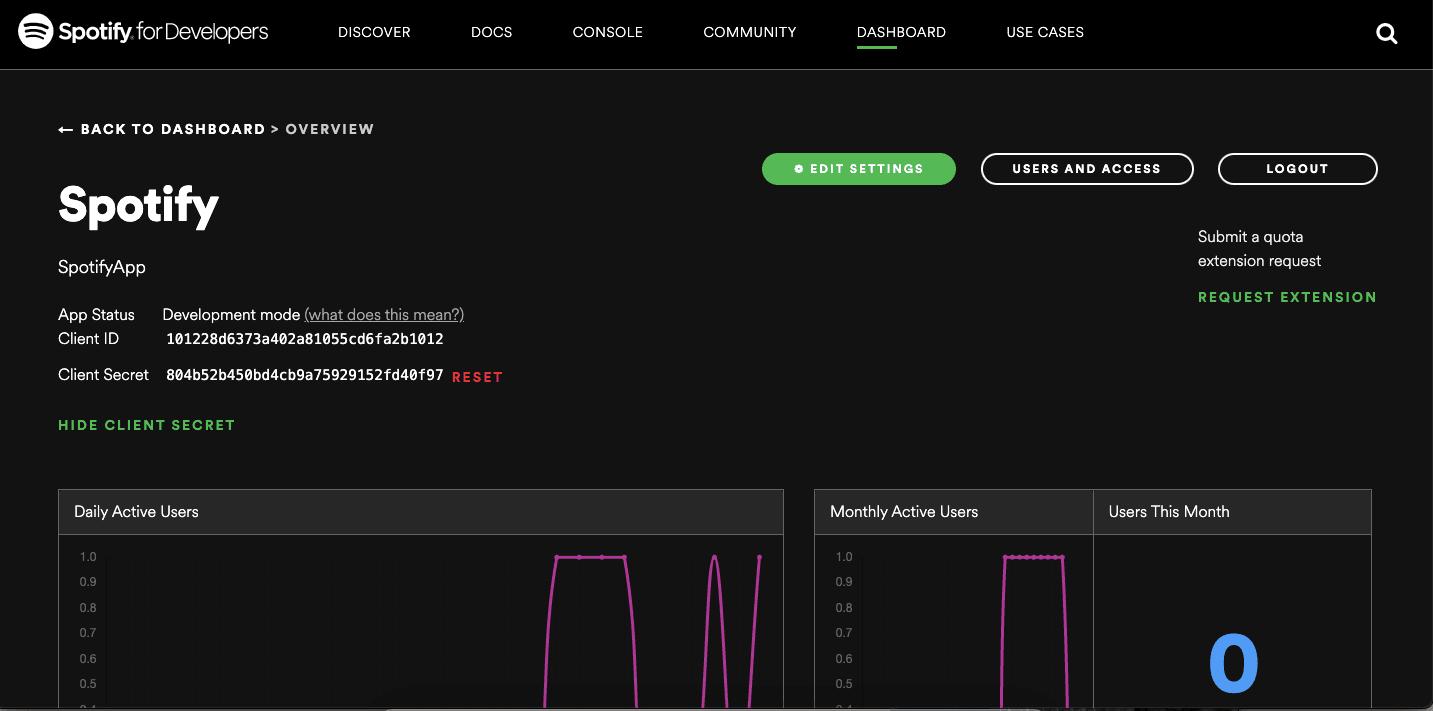This screenshot has width=1433, height=711.
Task: Click the Overview breadcrumb label
Action: 330,129
